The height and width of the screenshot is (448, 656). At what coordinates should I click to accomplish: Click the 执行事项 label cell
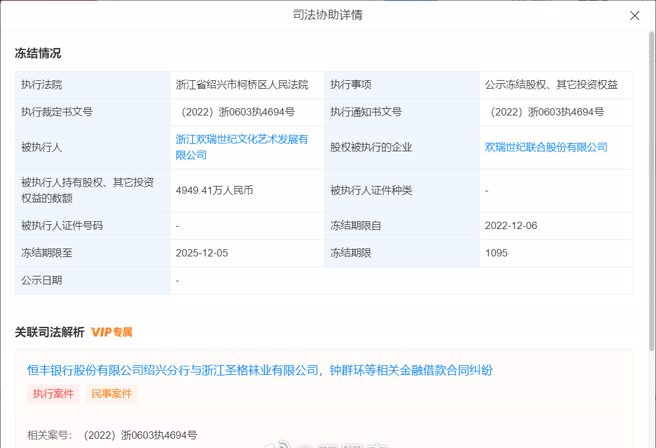pyautogui.click(x=402, y=85)
